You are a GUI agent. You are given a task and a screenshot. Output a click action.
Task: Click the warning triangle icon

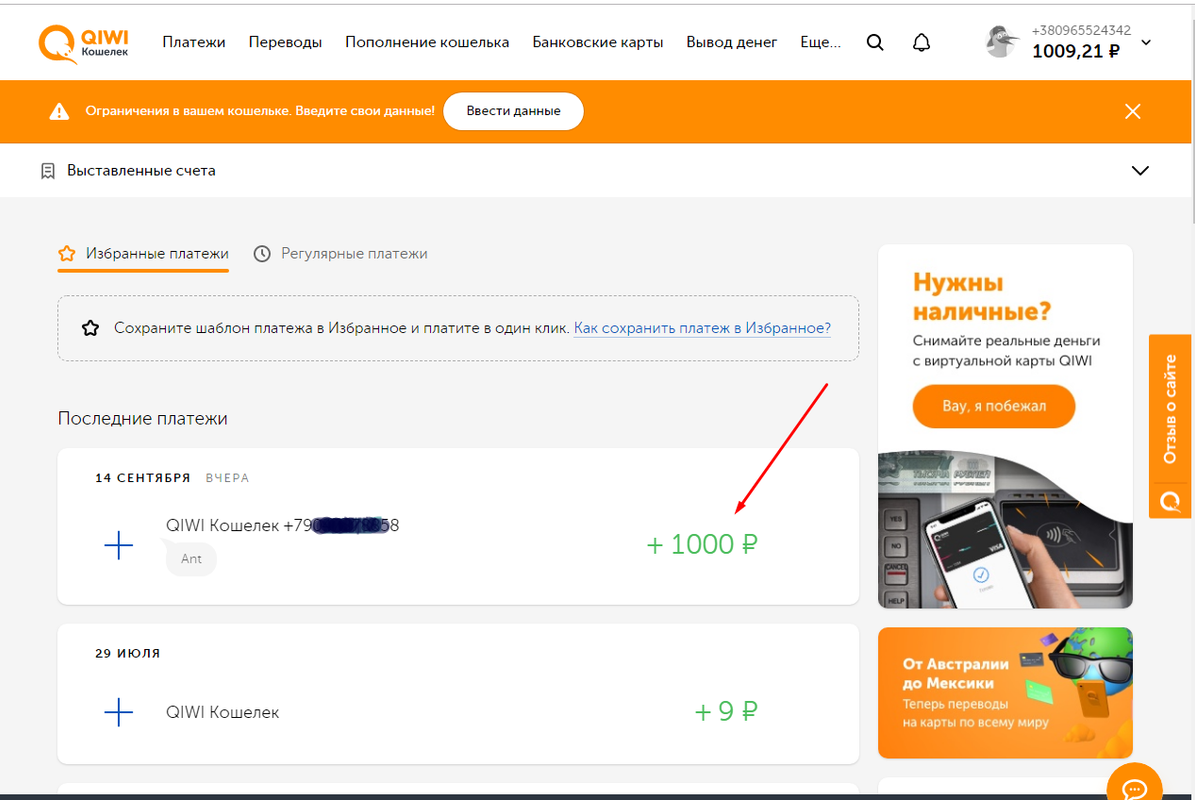(x=59, y=111)
